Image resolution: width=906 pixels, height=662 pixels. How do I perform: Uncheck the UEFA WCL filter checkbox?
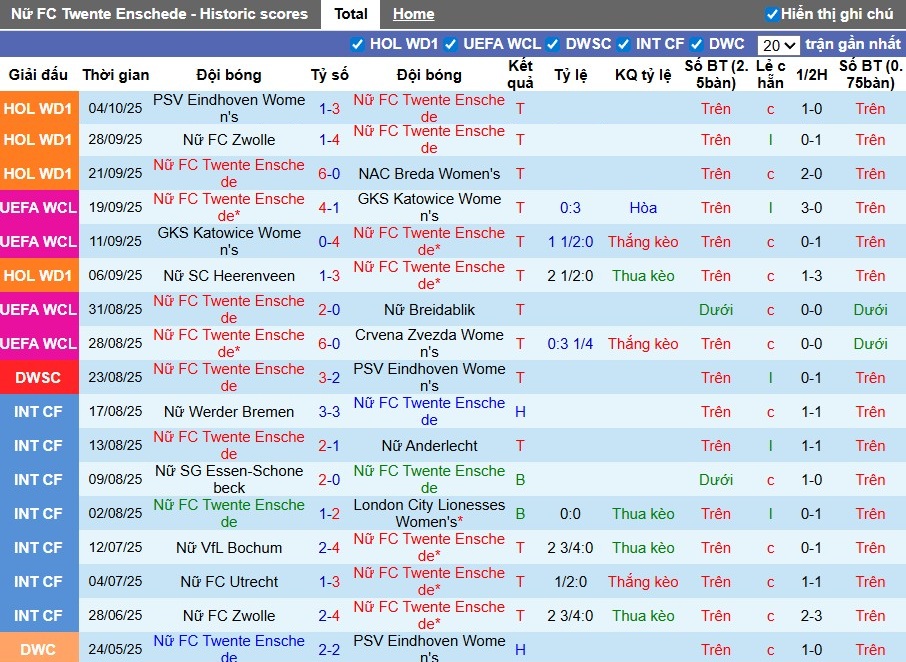coord(451,44)
